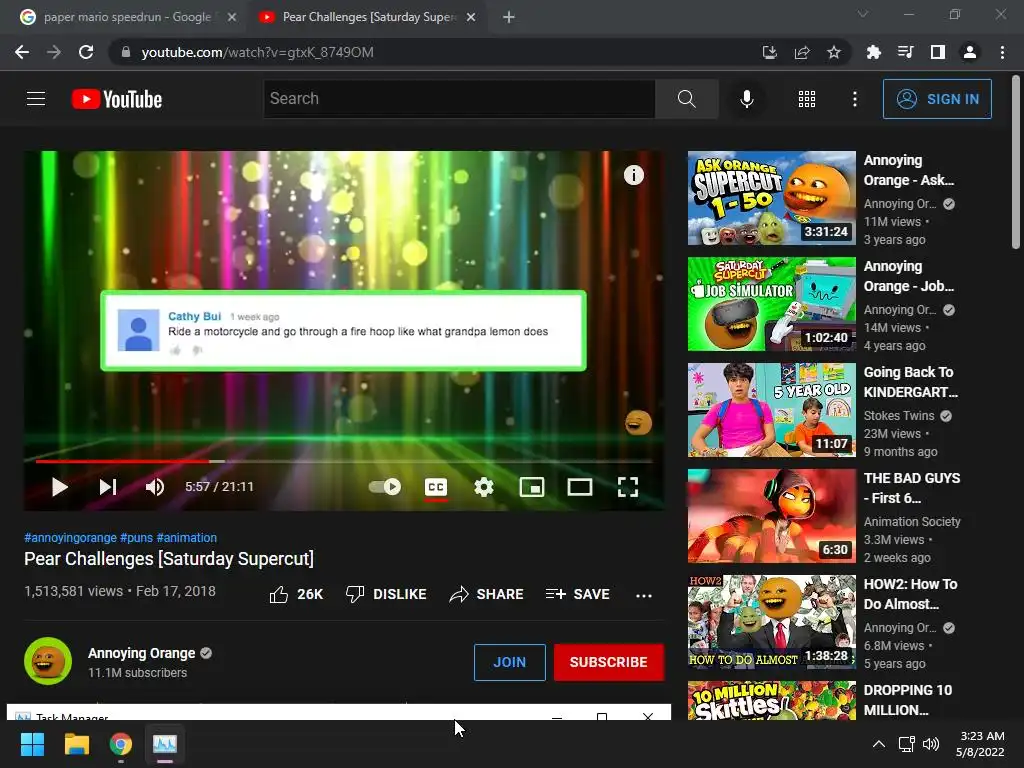Close the Pear Challenges tab

coord(471,18)
